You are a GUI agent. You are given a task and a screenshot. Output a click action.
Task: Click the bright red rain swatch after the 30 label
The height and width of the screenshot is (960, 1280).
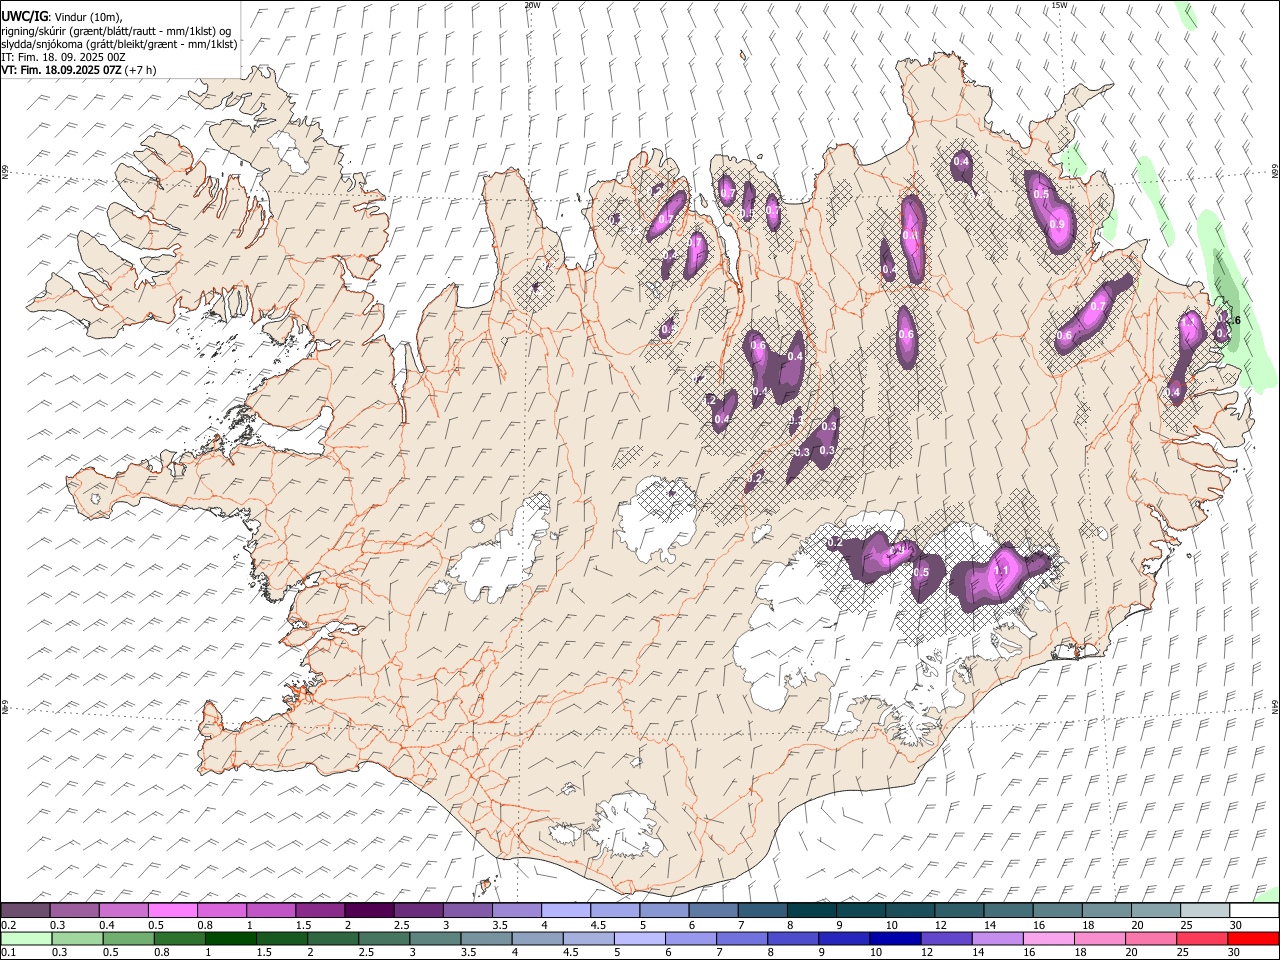pyautogui.click(x=1252, y=938)
